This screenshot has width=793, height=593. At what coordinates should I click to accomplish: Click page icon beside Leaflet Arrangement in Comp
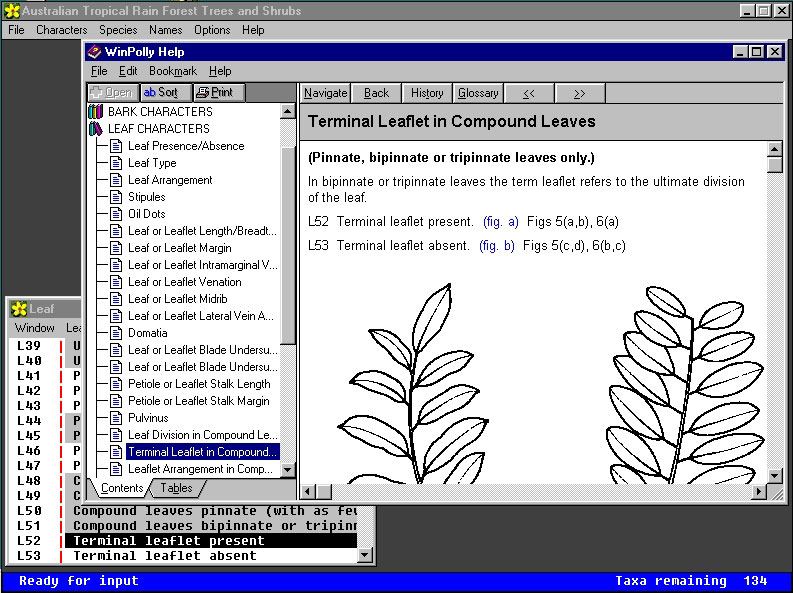click(x=116, y=469)
